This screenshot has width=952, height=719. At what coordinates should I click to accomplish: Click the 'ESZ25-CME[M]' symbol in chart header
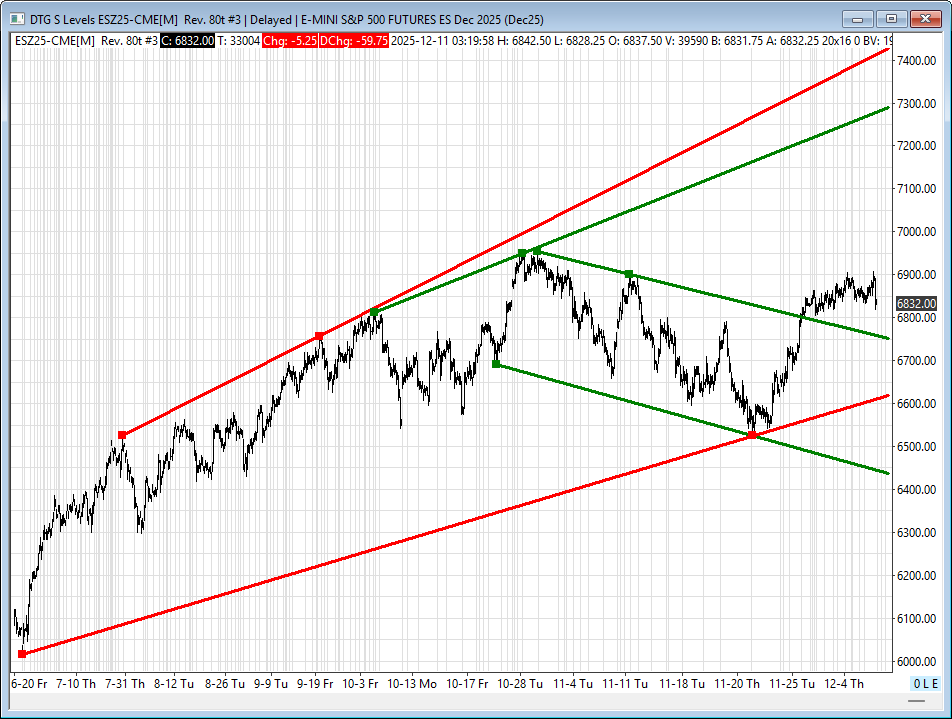tap(55, 41)
